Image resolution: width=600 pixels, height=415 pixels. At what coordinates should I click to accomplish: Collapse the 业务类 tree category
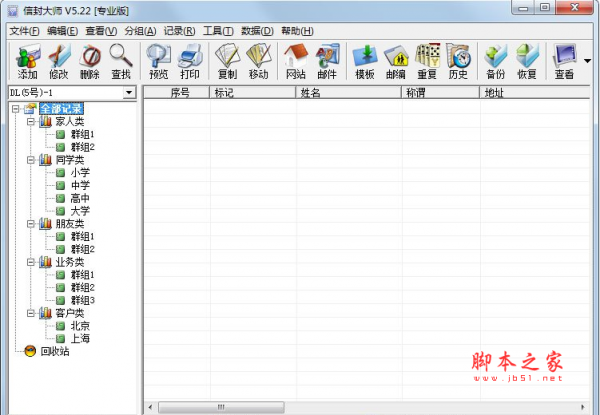point(31,262)
